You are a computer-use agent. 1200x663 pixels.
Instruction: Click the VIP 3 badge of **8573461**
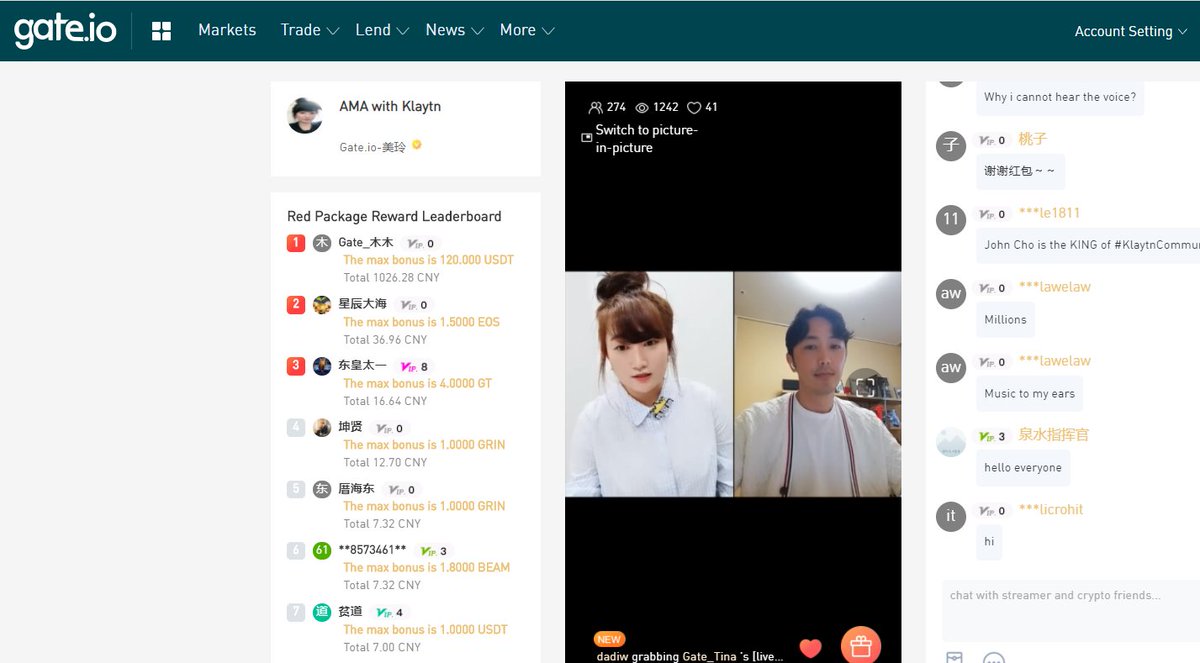pos(432,551)
